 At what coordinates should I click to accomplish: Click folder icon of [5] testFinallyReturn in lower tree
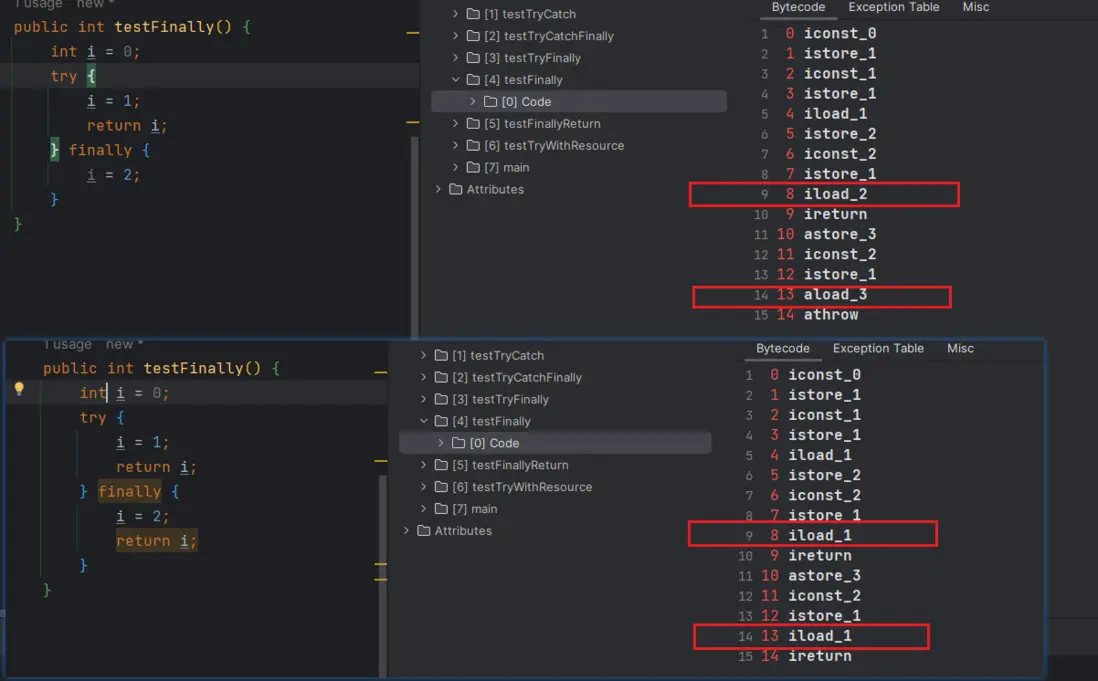pyautogui.click(x=441, y=465)
